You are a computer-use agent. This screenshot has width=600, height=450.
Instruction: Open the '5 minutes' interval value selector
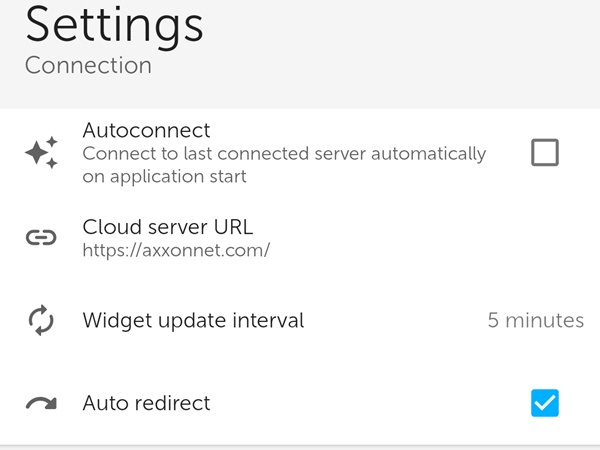(x=535, y=321)
